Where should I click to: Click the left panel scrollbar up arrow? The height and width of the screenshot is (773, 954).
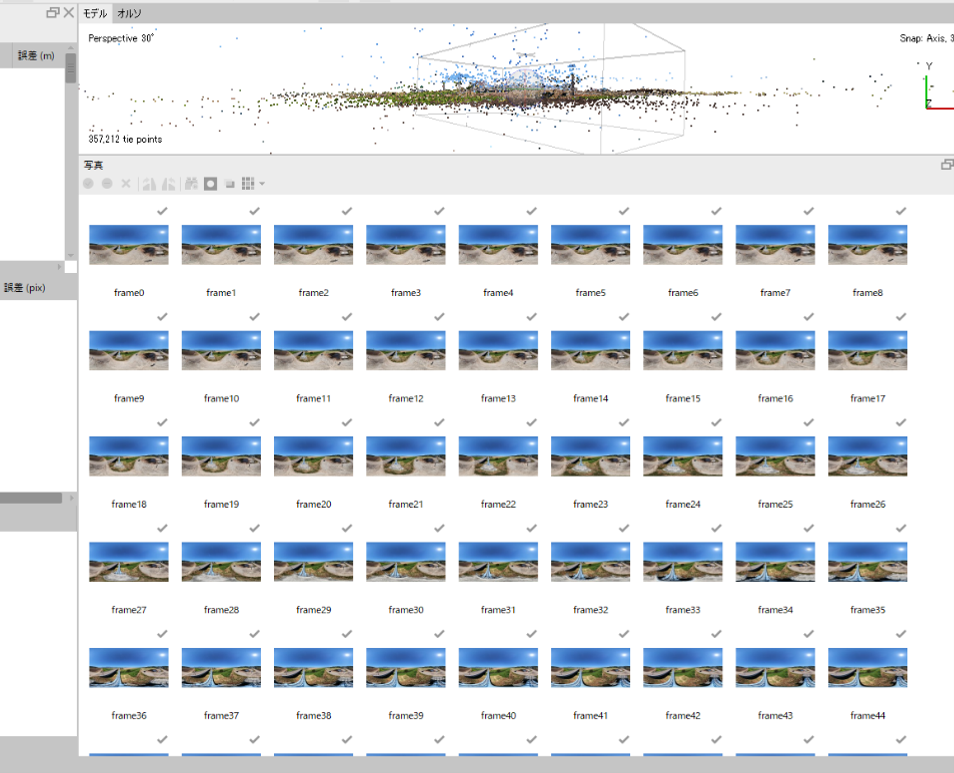click(x=71, y=47)
